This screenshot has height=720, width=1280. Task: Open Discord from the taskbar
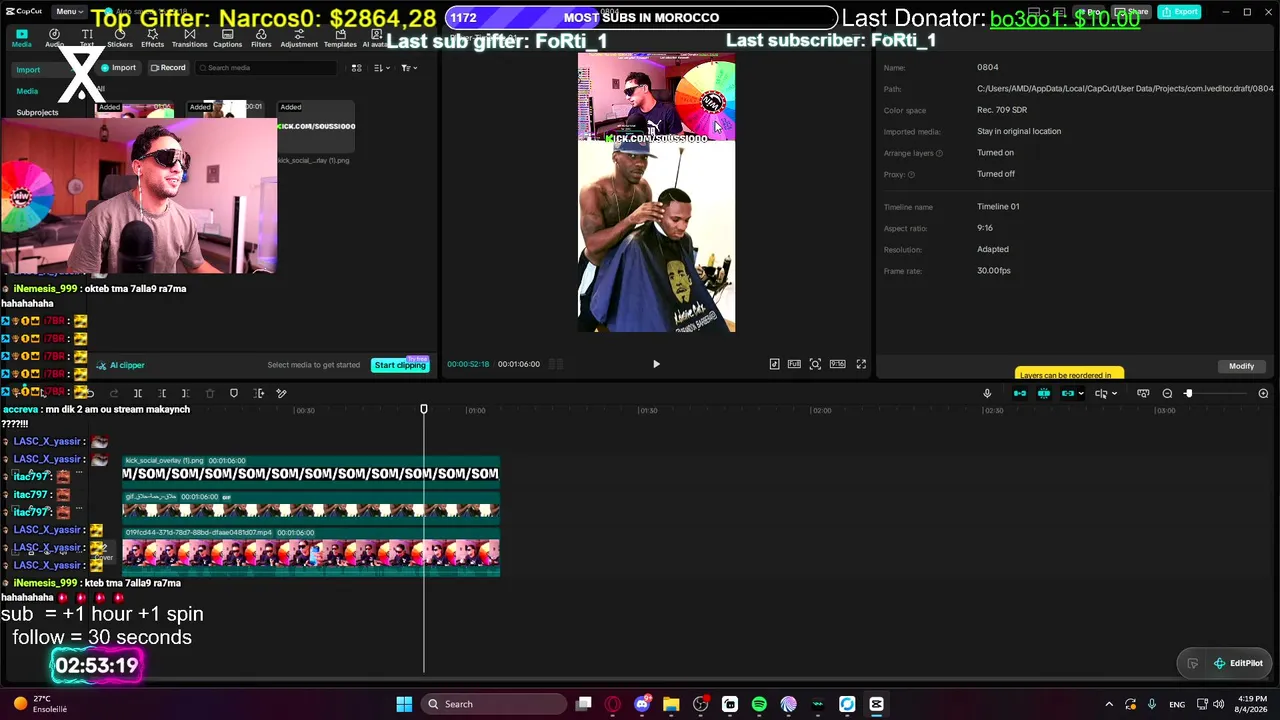click(642, 704)
